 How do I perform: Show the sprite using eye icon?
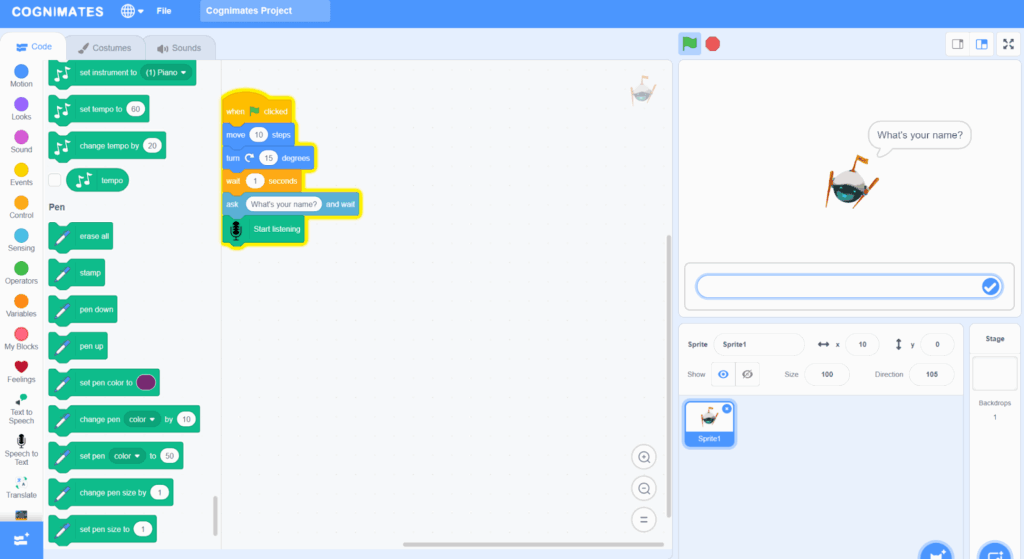tap(723, 374)
